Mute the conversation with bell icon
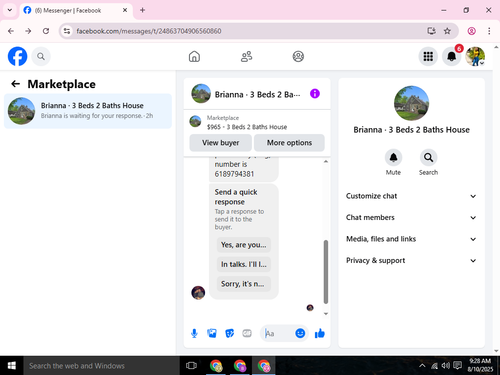Screen dimensions: 500x375 coord(393,157)
